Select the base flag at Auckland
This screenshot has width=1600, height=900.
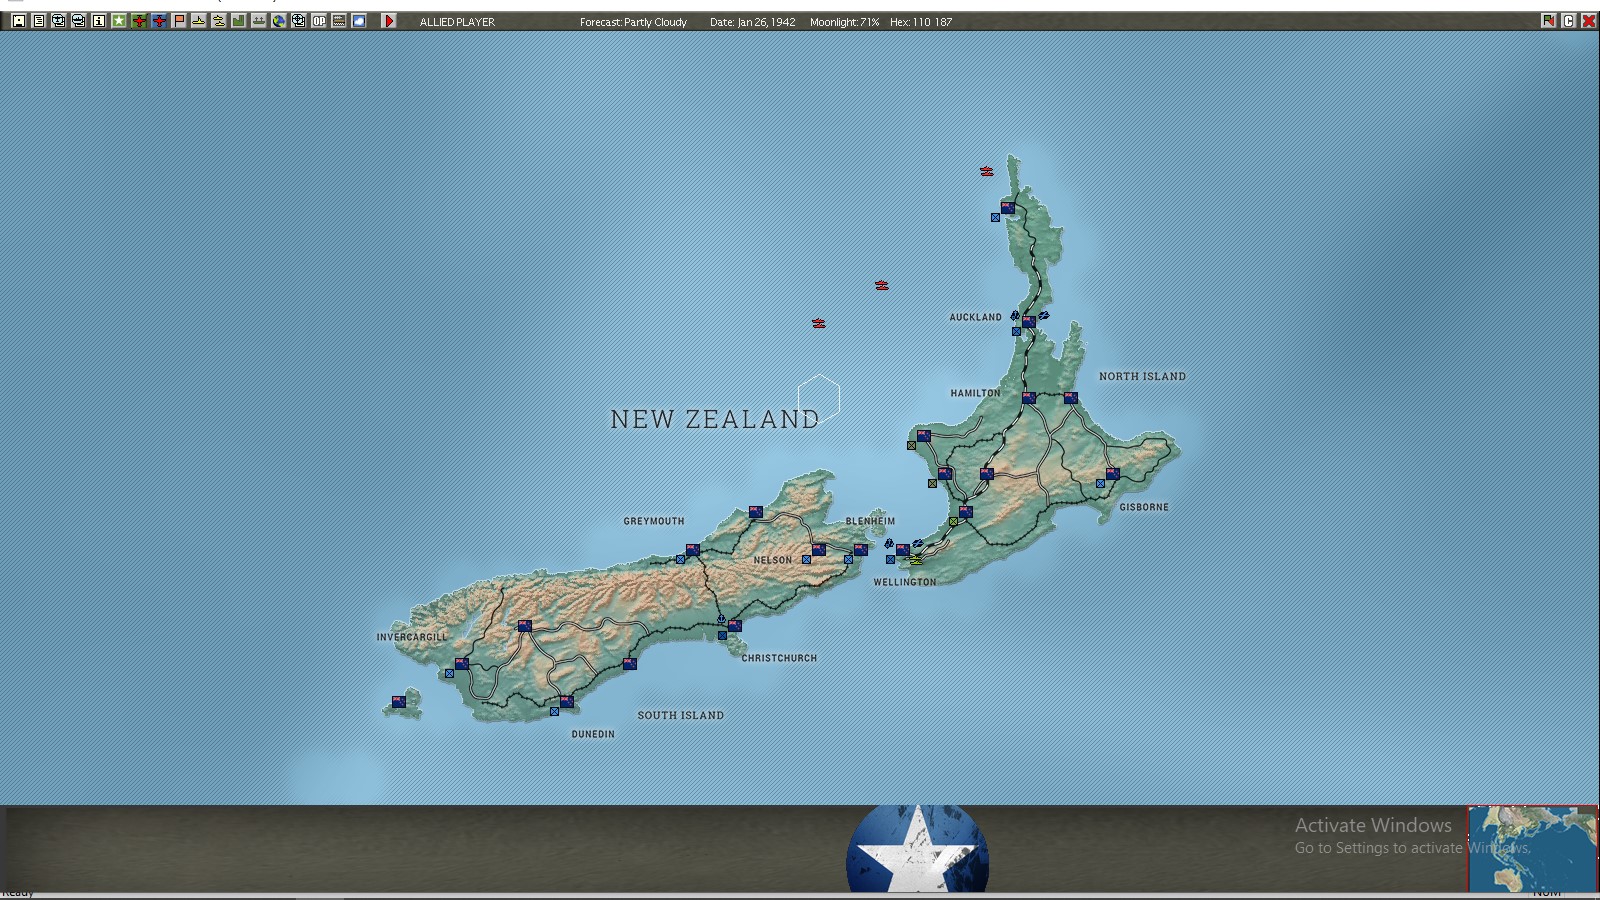[1029, 322]
